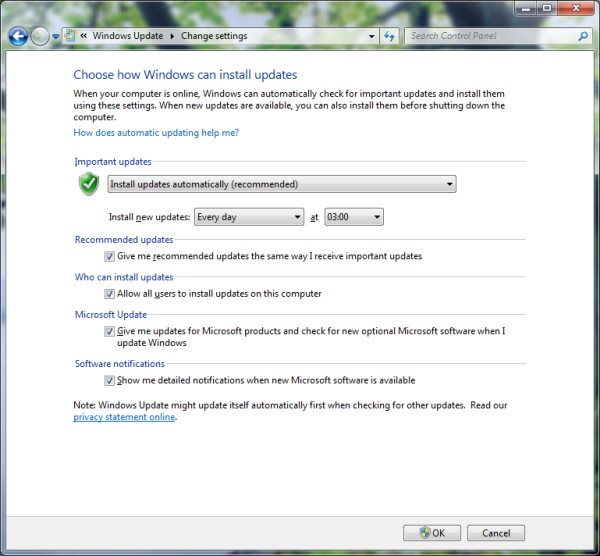Go back with the blue Back arrow
The width and height of the screenshot is (600, 556).
pyautogui.click(x=18, y=37)
